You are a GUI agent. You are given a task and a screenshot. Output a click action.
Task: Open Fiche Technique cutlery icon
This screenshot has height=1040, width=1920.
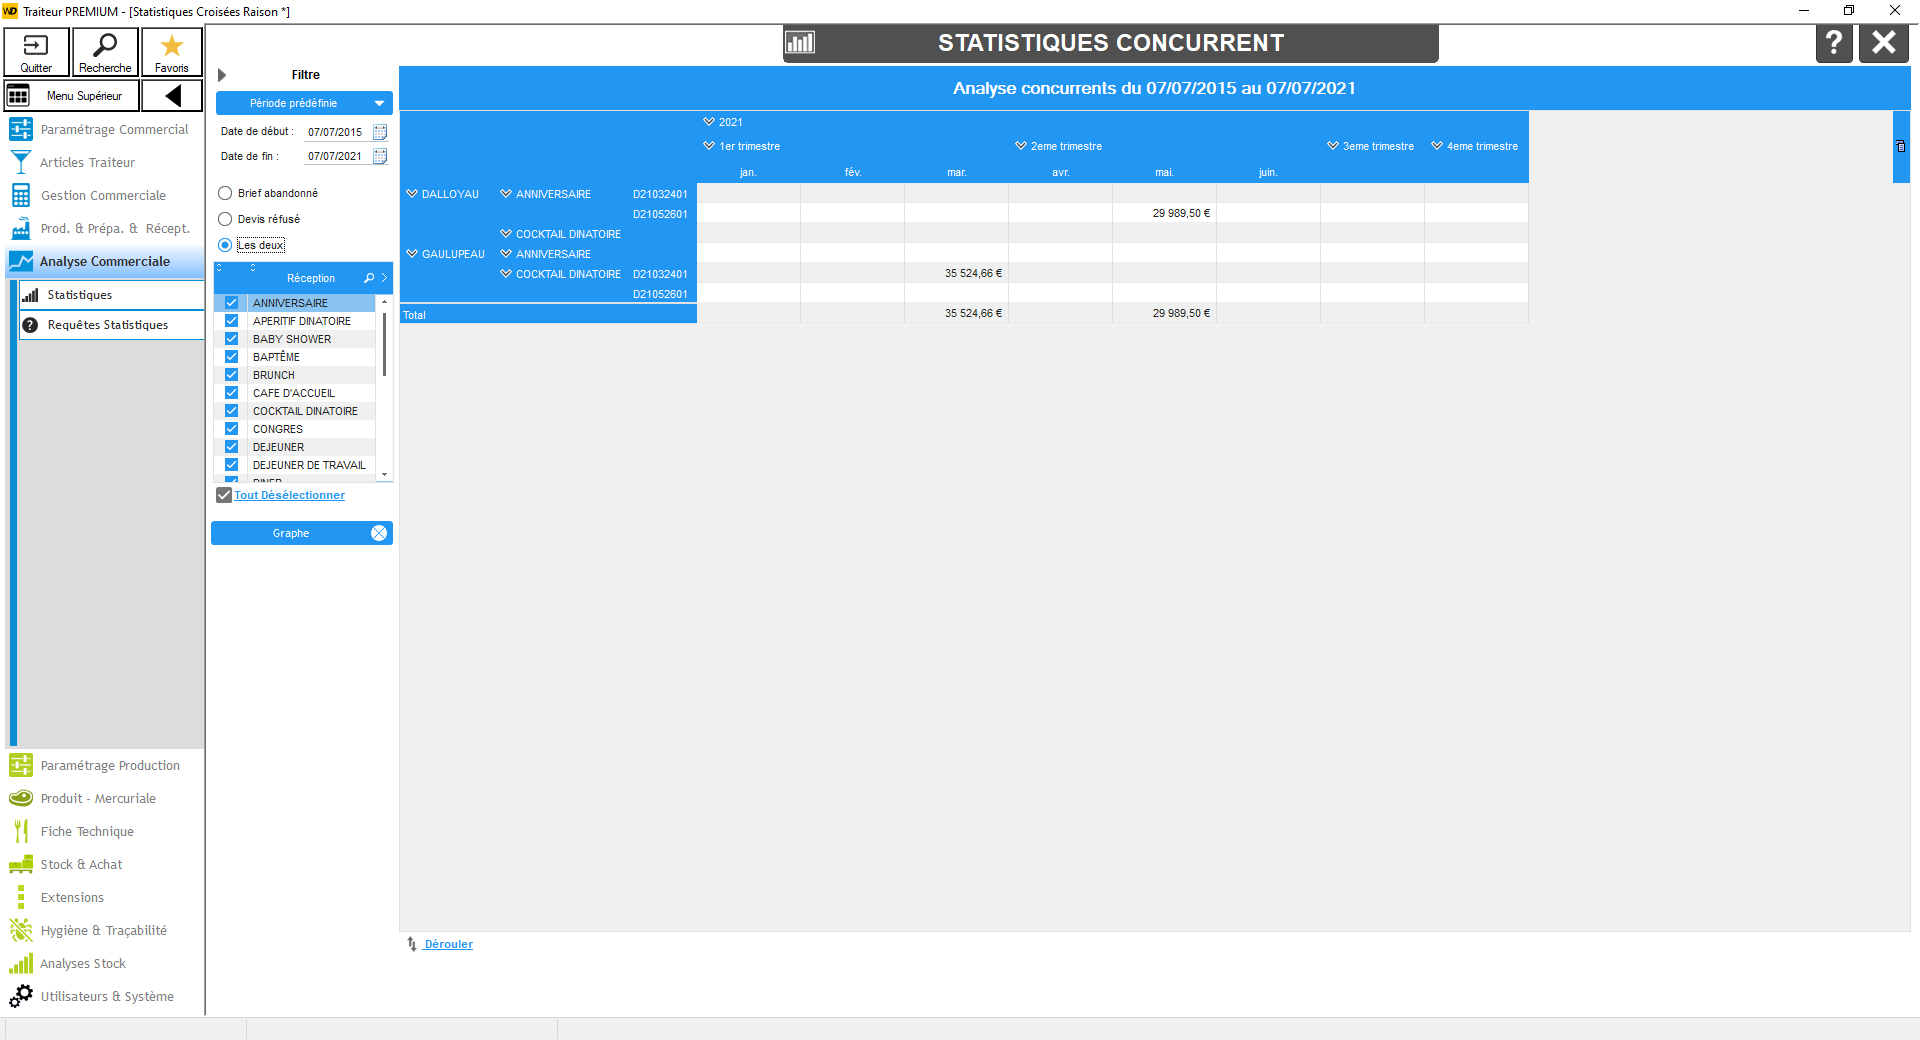point(21,831)
